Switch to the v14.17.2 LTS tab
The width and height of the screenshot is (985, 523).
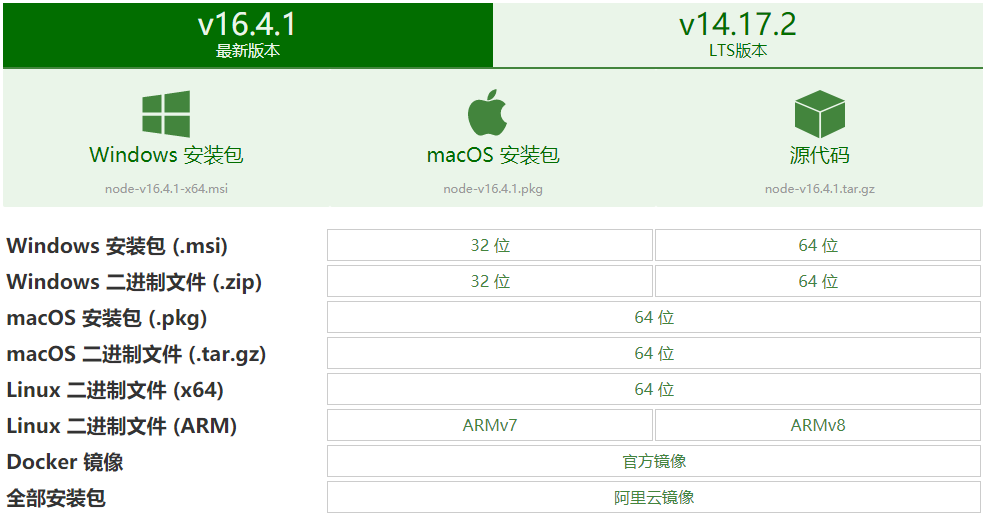tap(738, 35)
